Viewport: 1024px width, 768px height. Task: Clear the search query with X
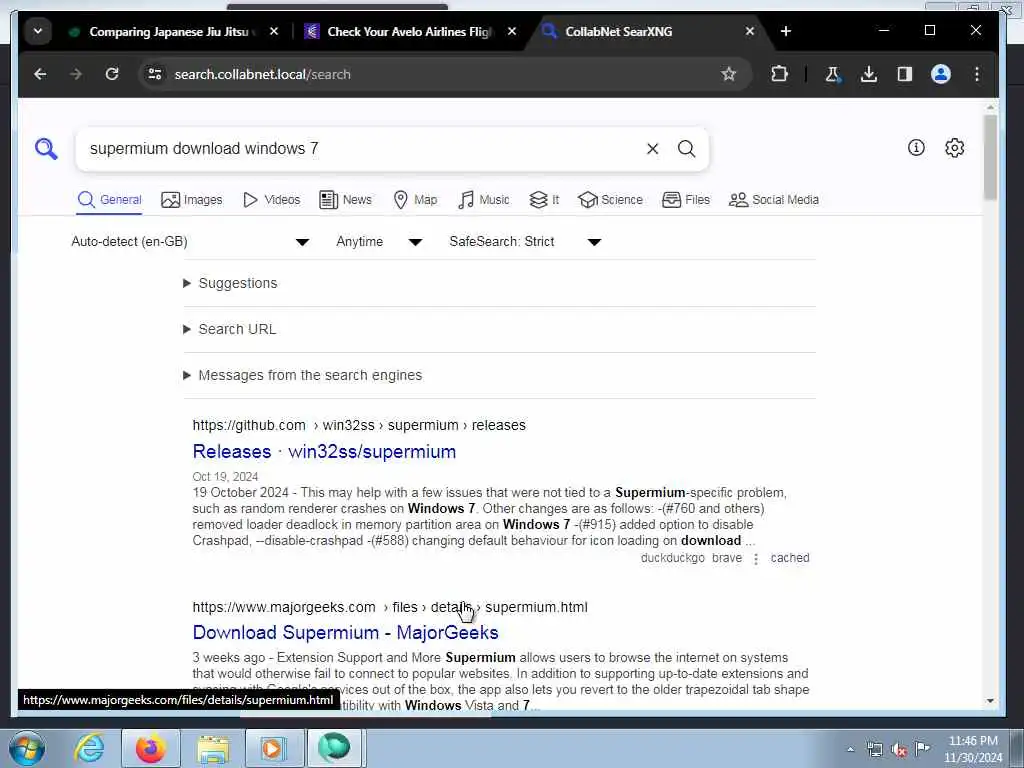pyautogui.click(x=652, y=149)
